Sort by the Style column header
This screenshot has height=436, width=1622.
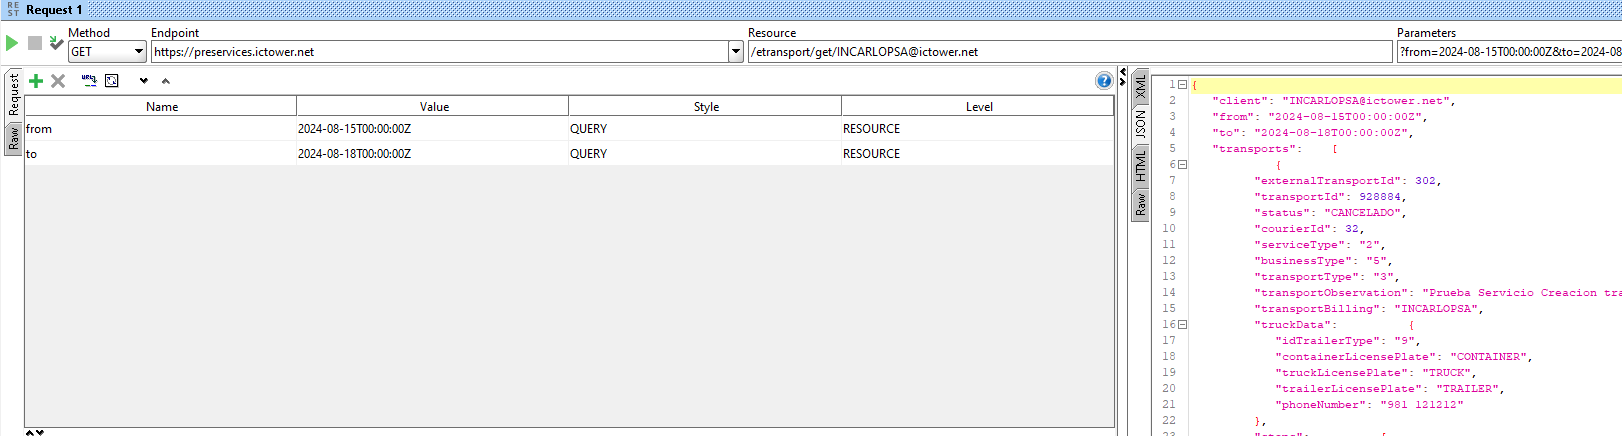click(705, 106)
